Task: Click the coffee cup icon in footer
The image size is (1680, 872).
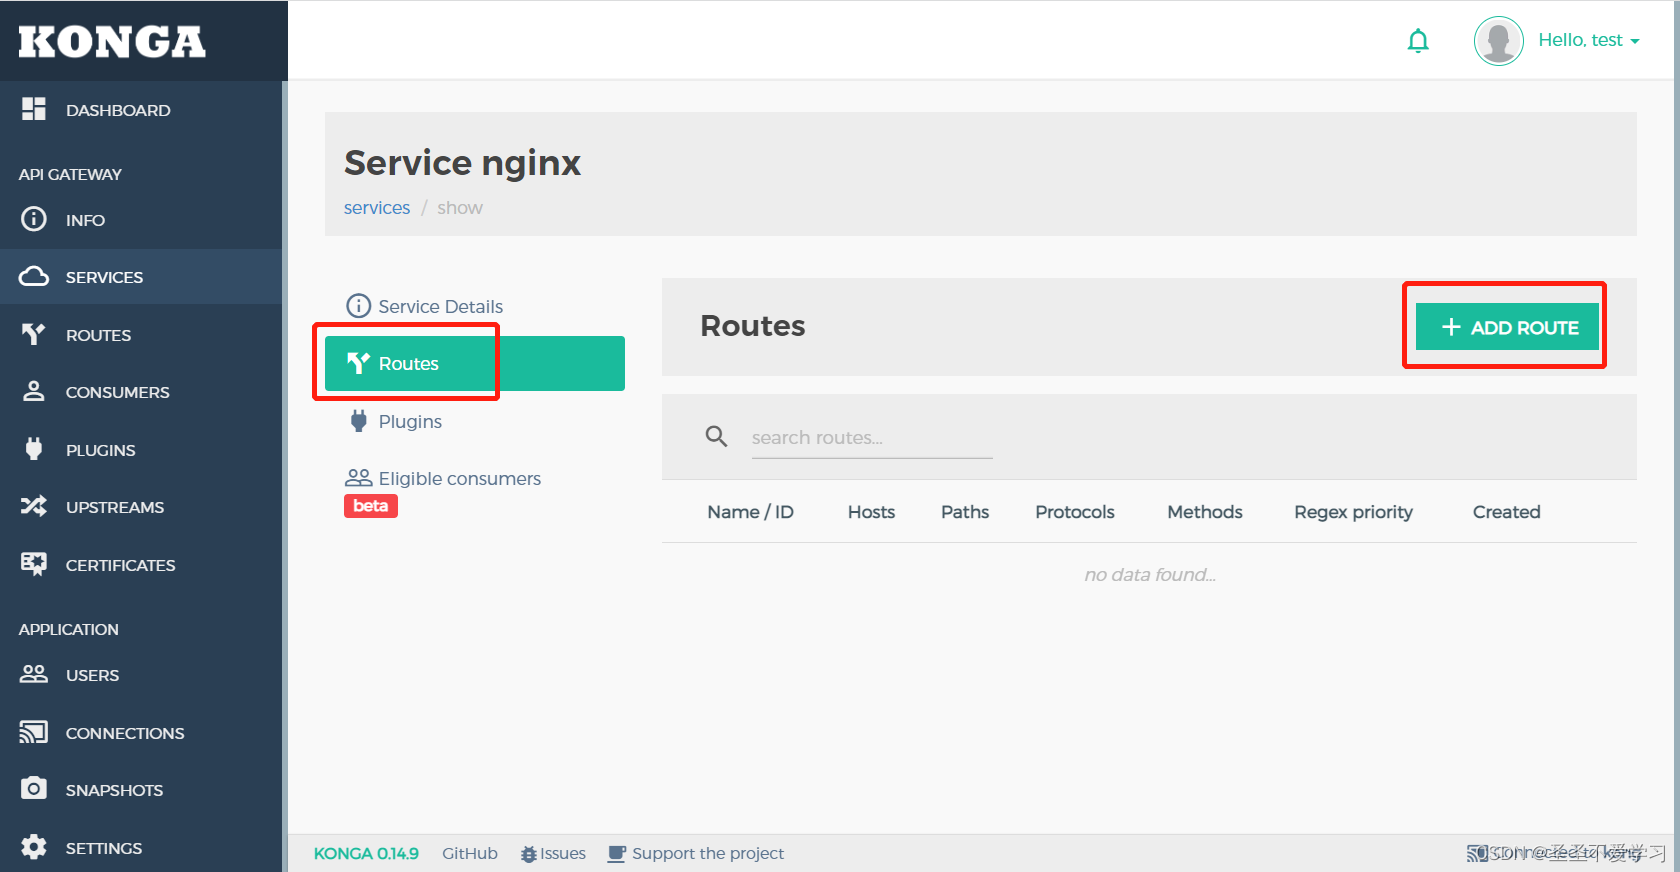Action: tap(617, 853)
